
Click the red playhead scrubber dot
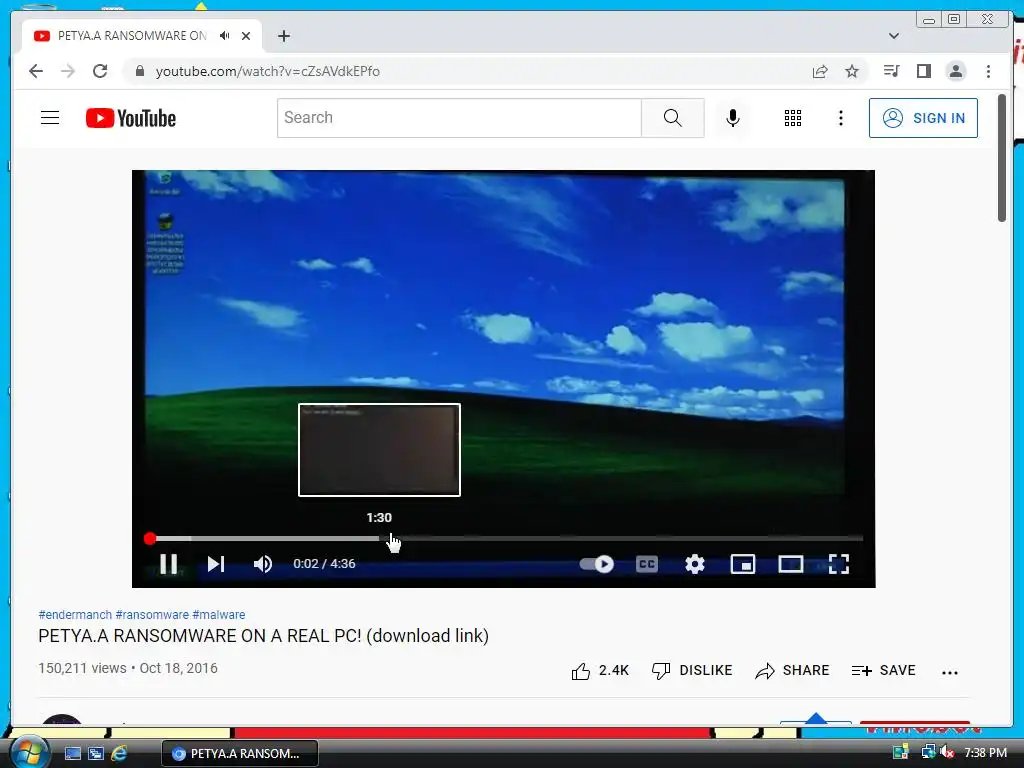(150, 539)
